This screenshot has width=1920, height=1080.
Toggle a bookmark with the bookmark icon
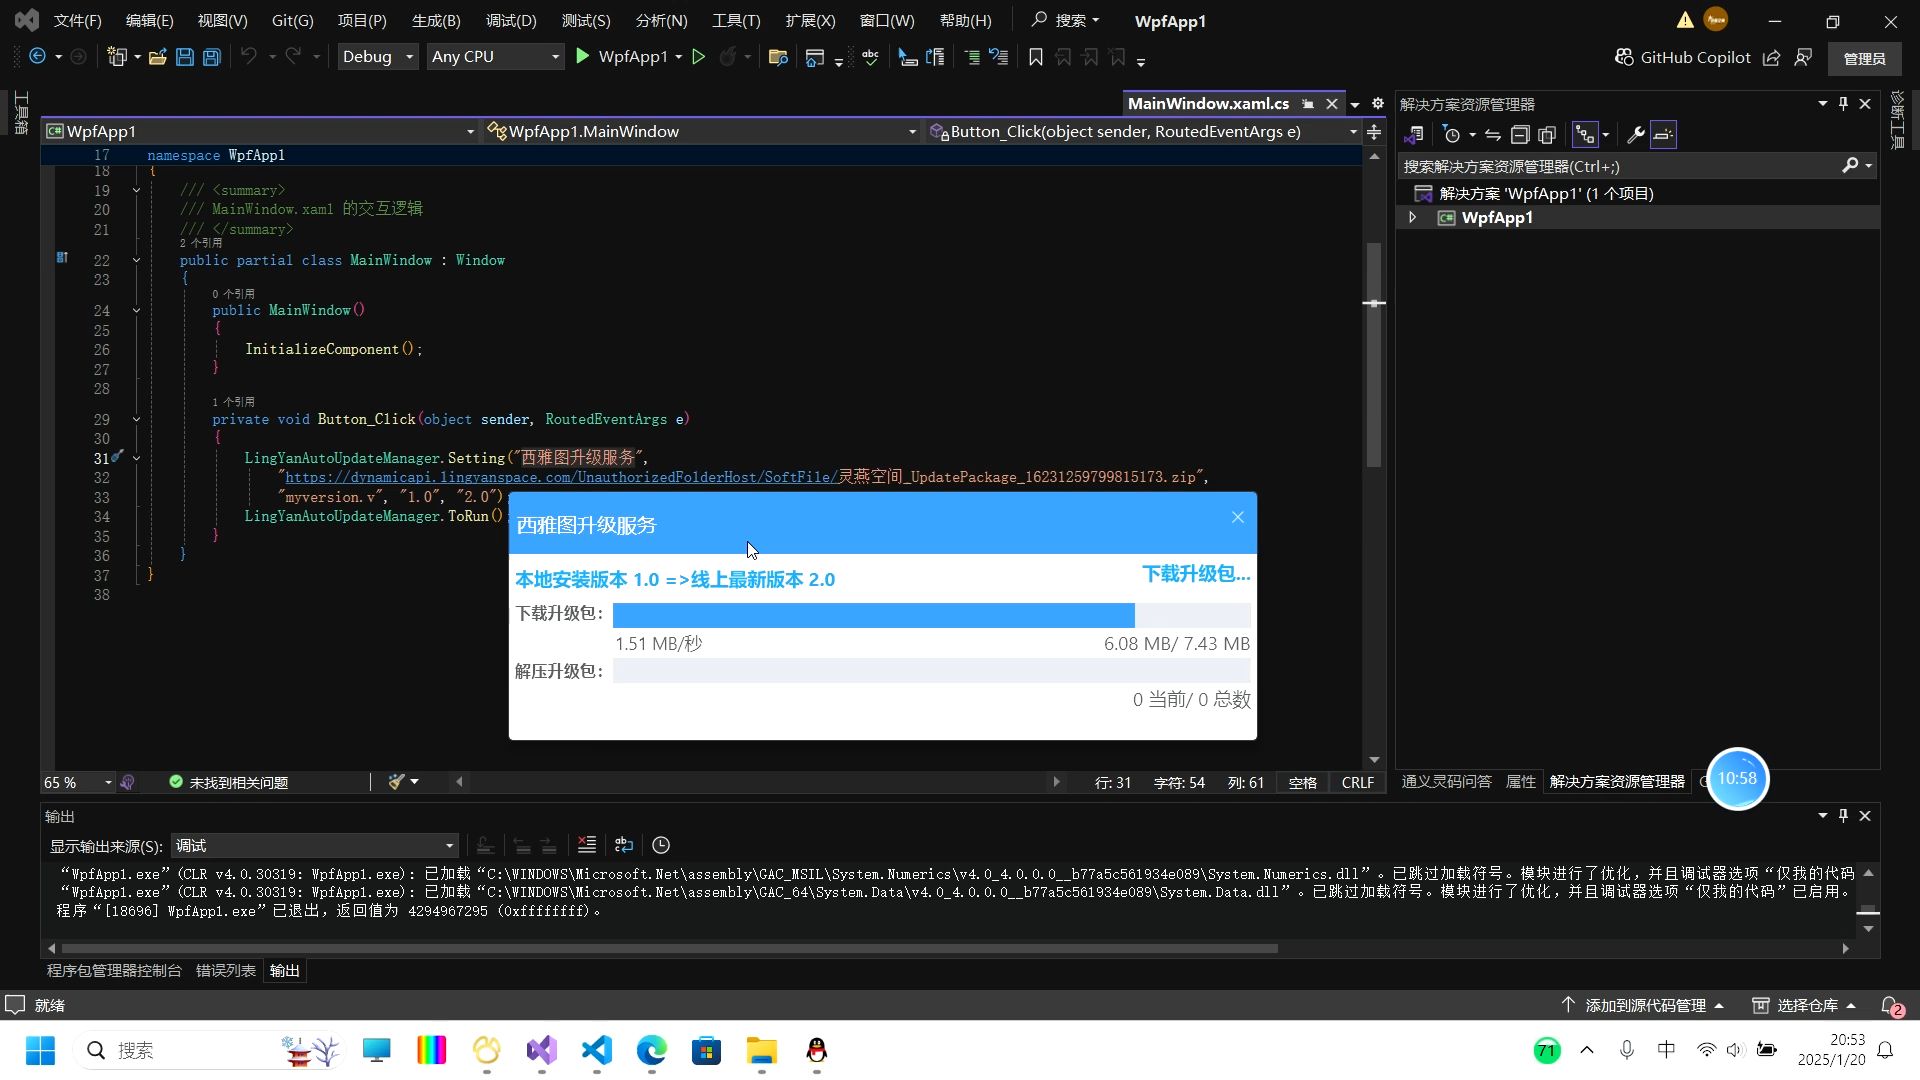coord(1036,57)
